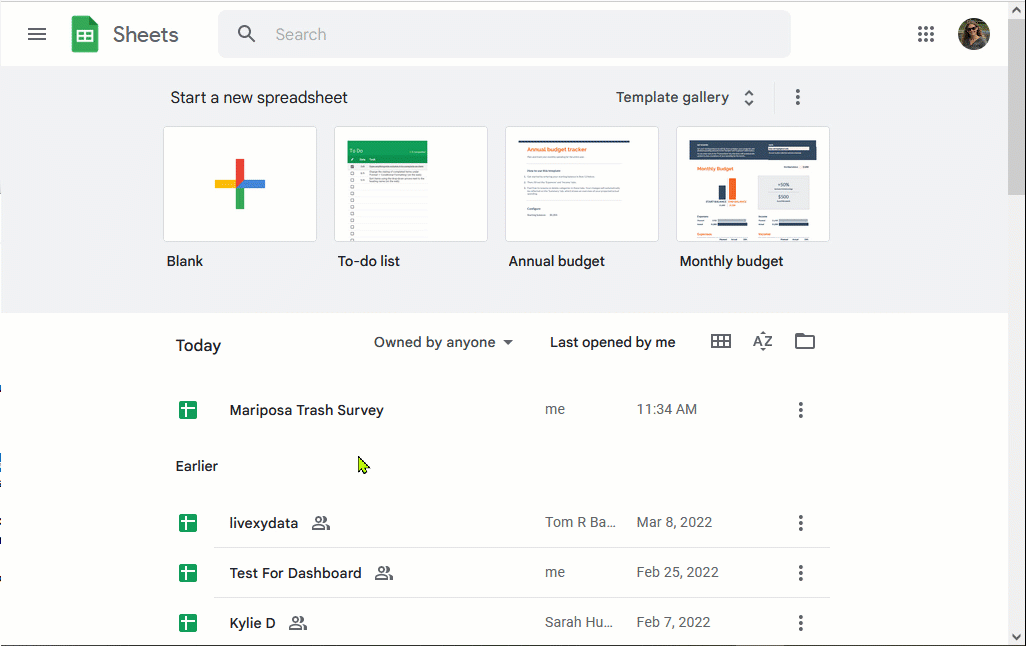Image resolution: width=1026 pixels, height=646 pixels.
Task: Click the Kylie D sheet icon
Action: (x=188, y=623)
